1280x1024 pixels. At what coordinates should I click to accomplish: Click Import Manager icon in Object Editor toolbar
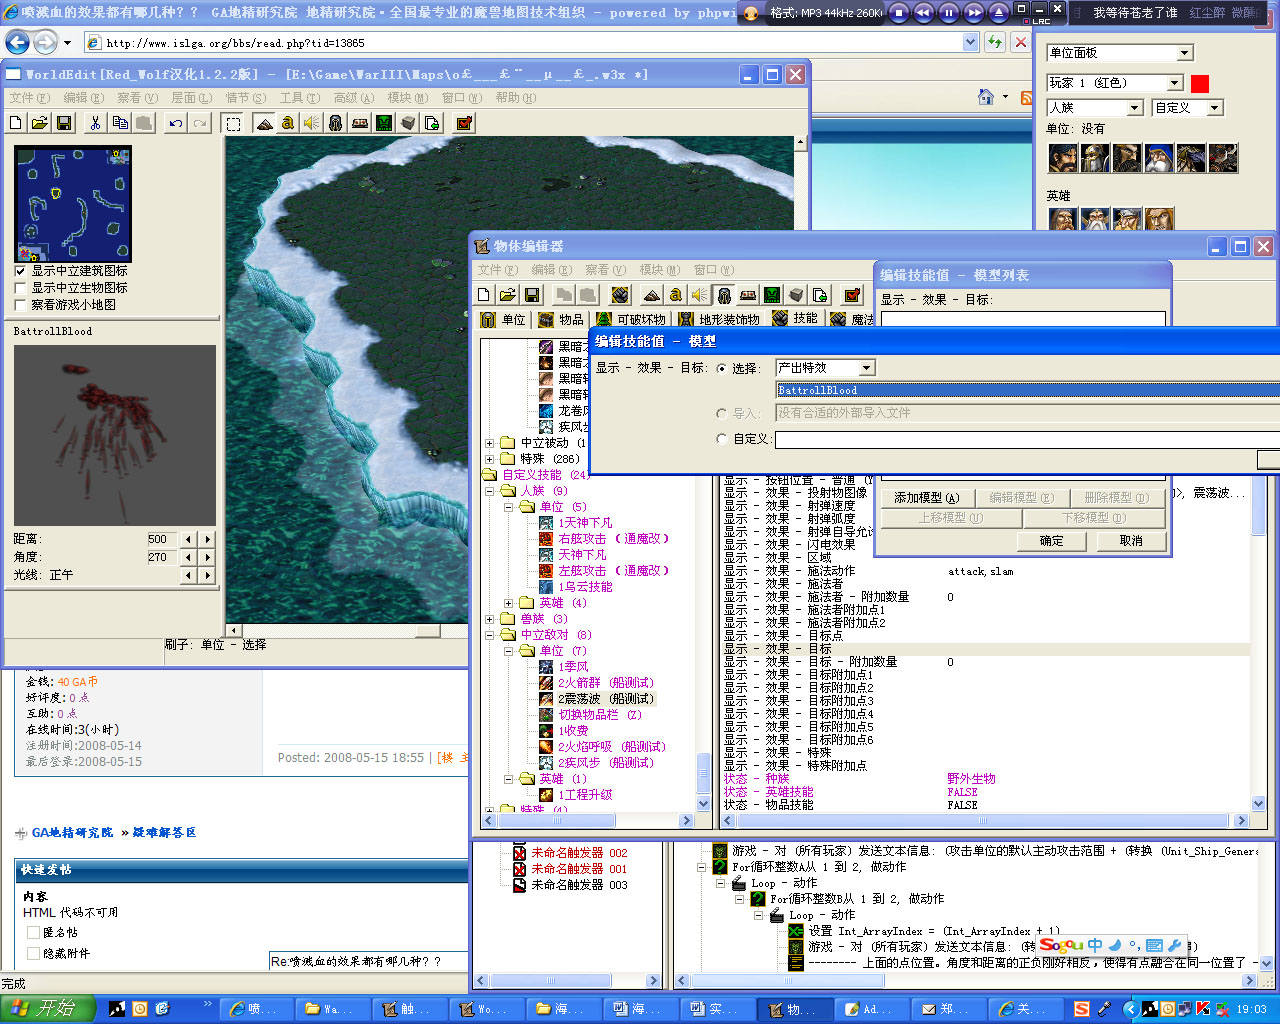tap(820, 295)
